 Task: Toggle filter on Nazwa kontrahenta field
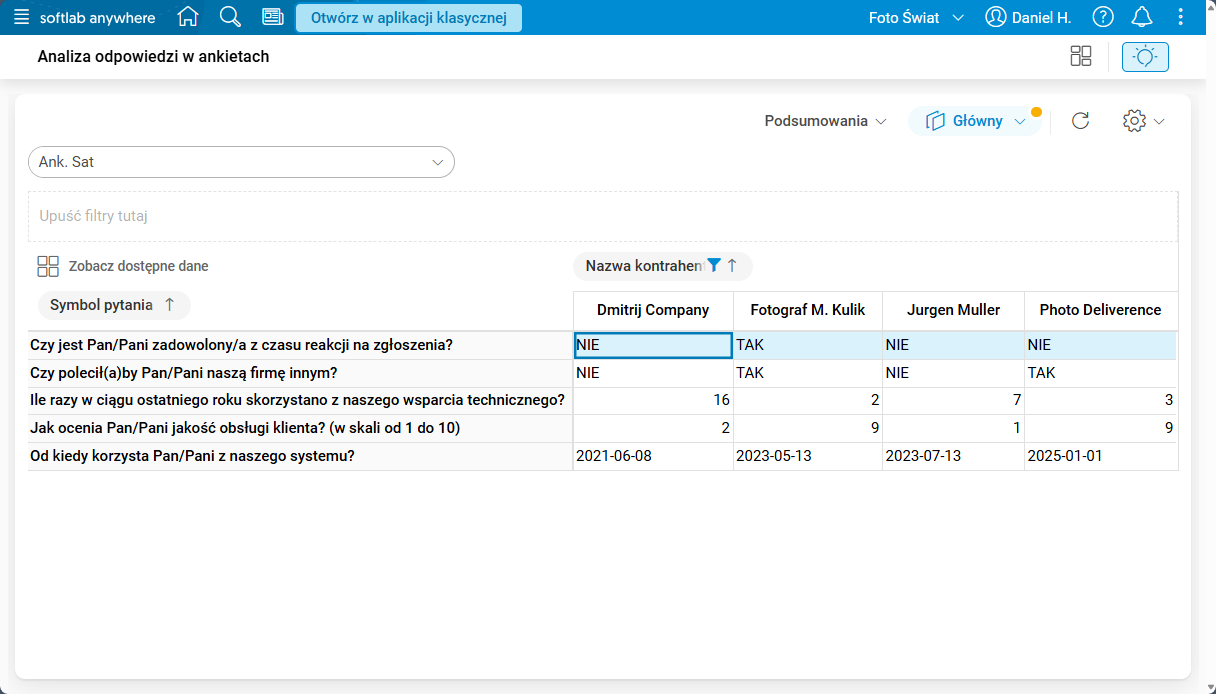[x=713, y=265]
